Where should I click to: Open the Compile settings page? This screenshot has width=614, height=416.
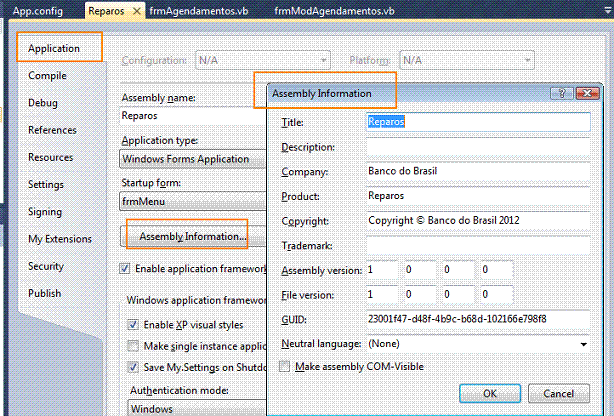click(47, 76)
